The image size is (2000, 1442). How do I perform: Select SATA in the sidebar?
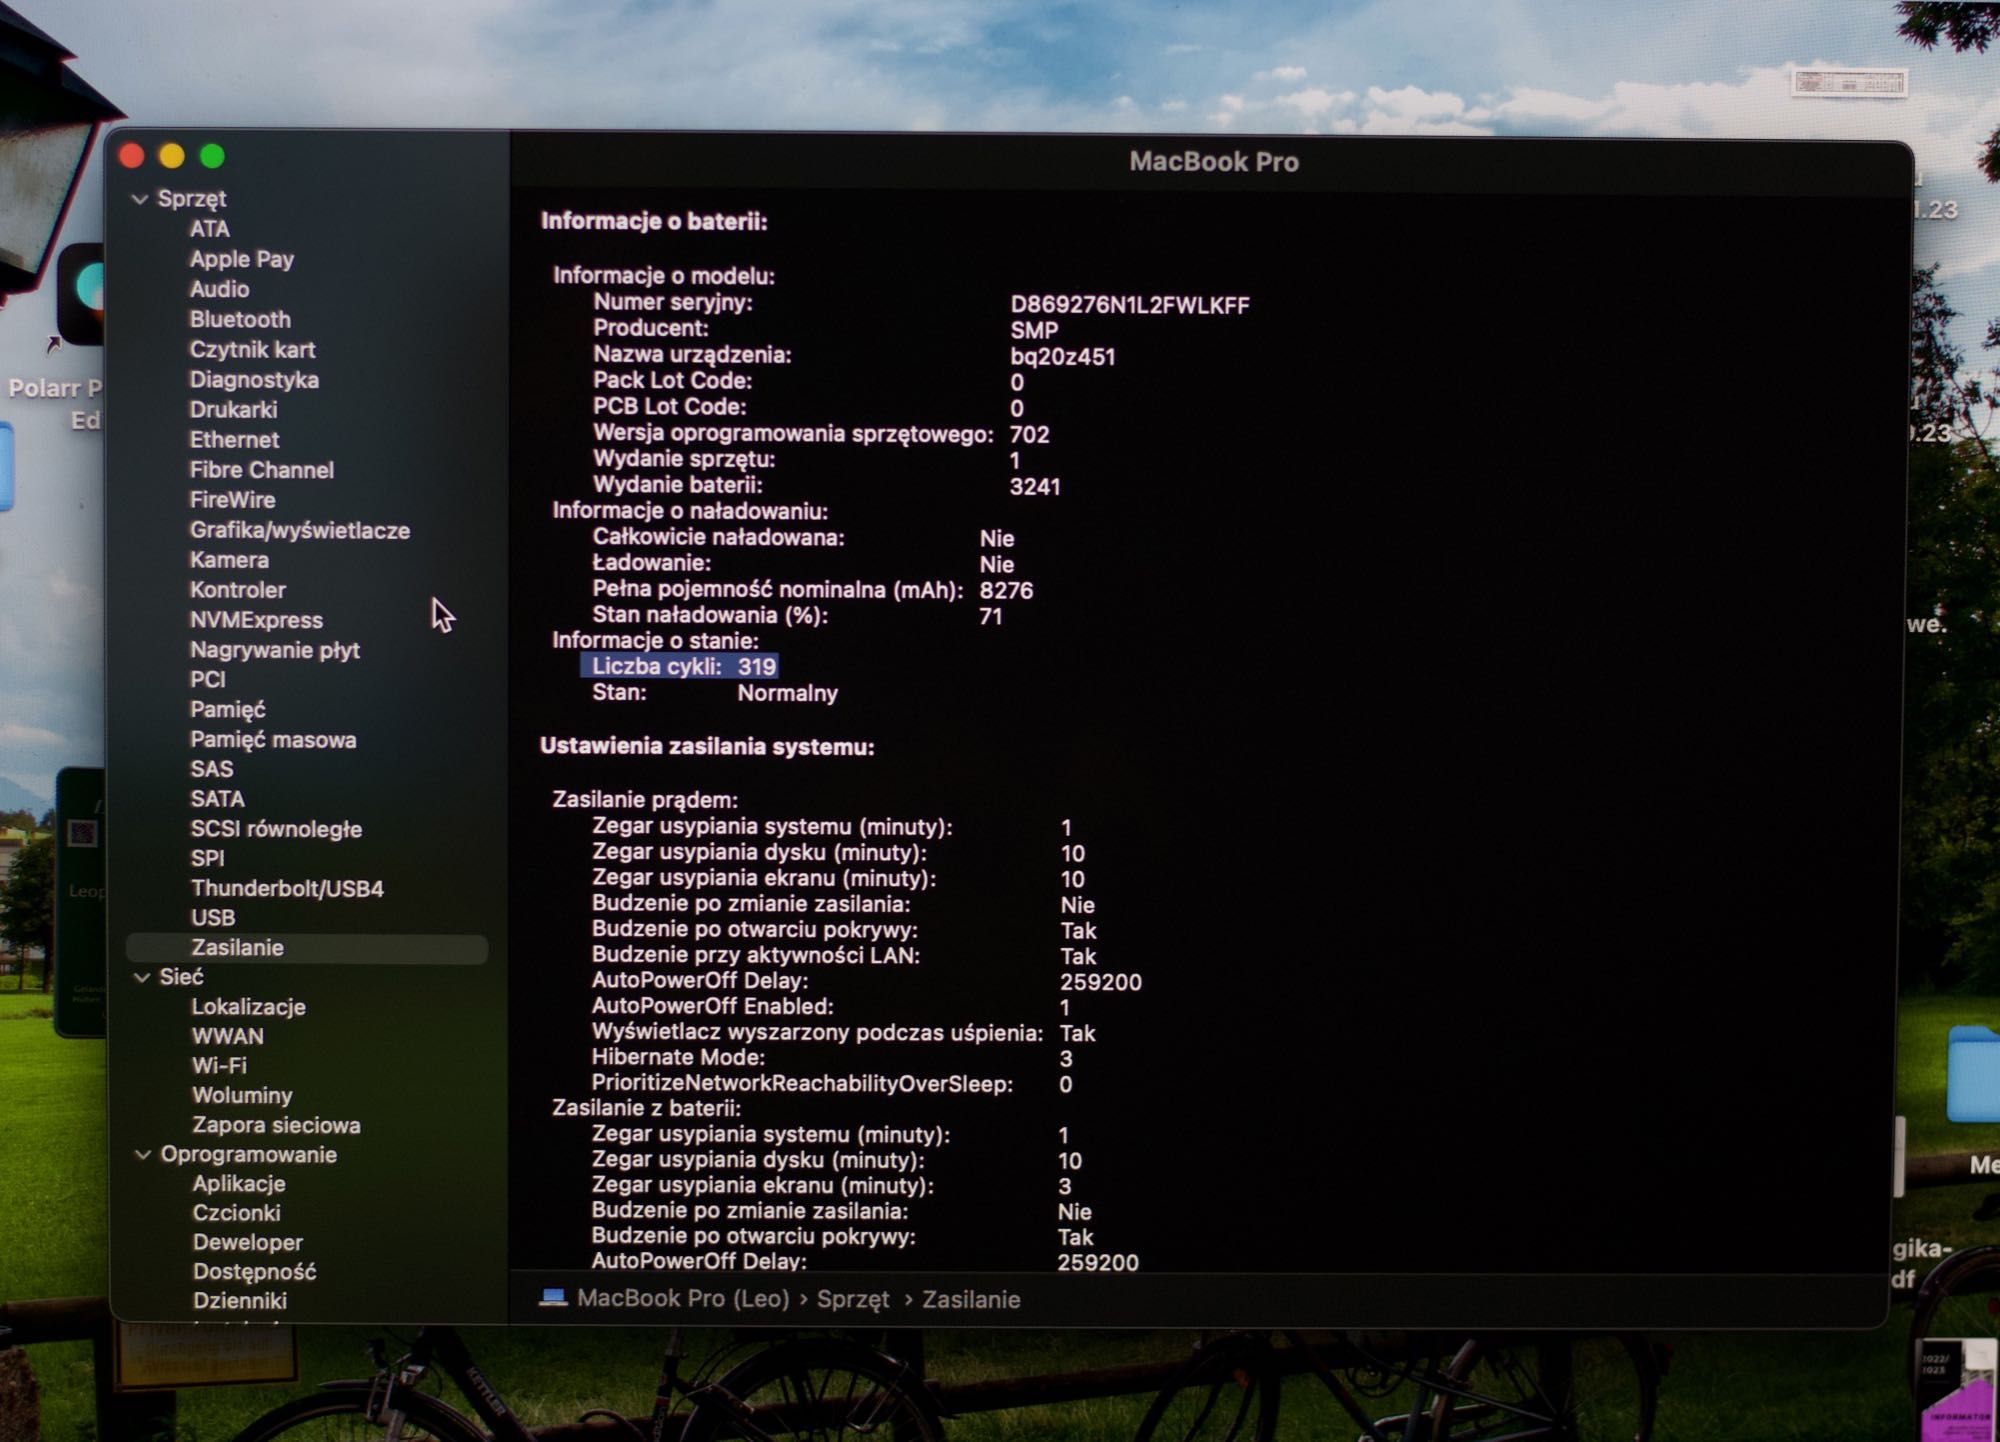pyautogui.click(x=217, y=799)
